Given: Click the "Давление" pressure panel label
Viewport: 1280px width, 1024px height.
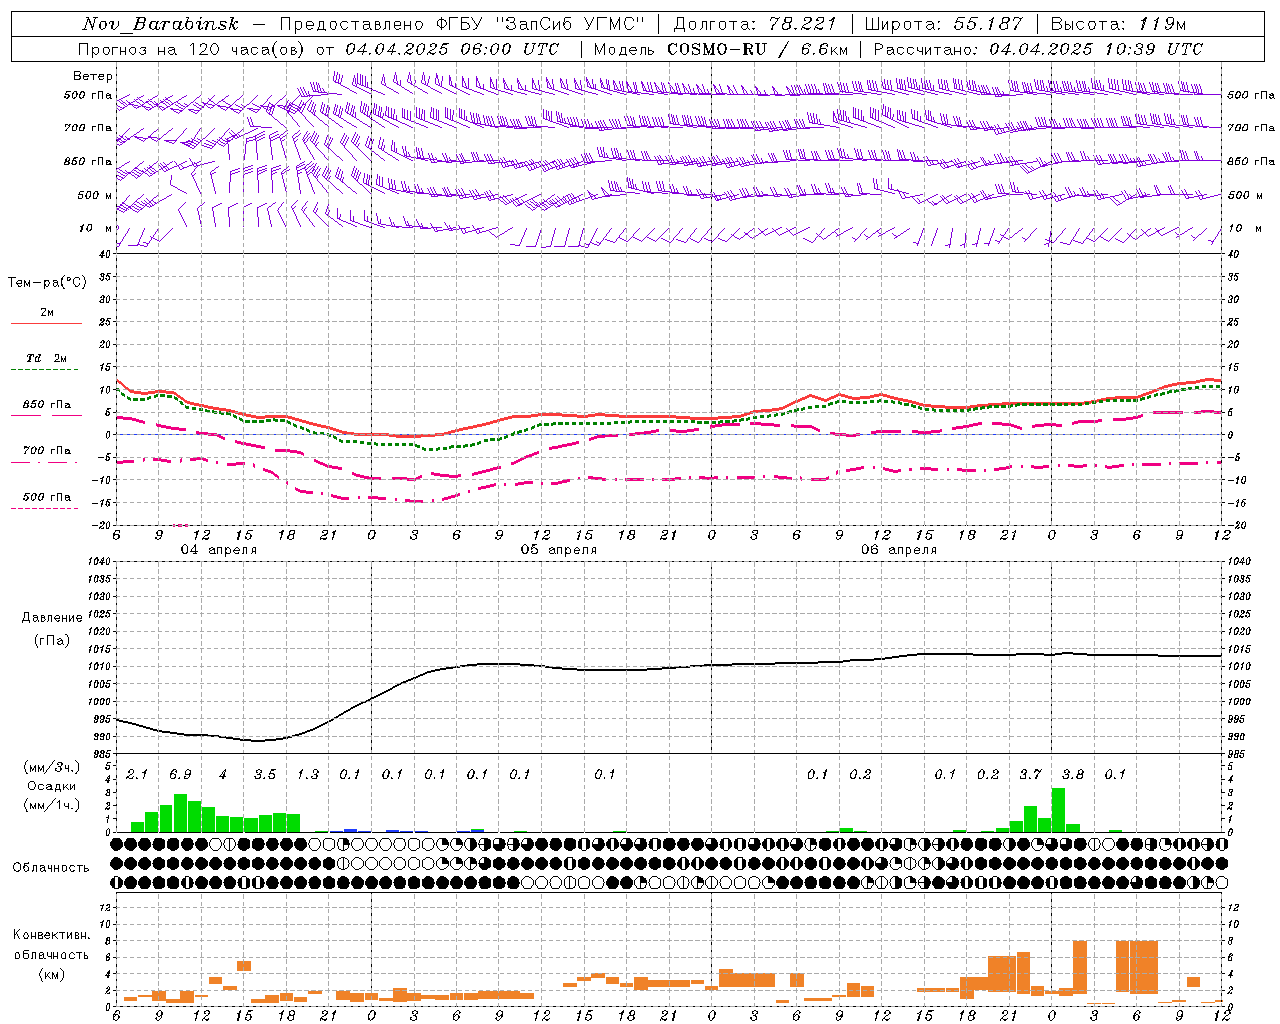Looking at the screenshot, I should [52, 618].
